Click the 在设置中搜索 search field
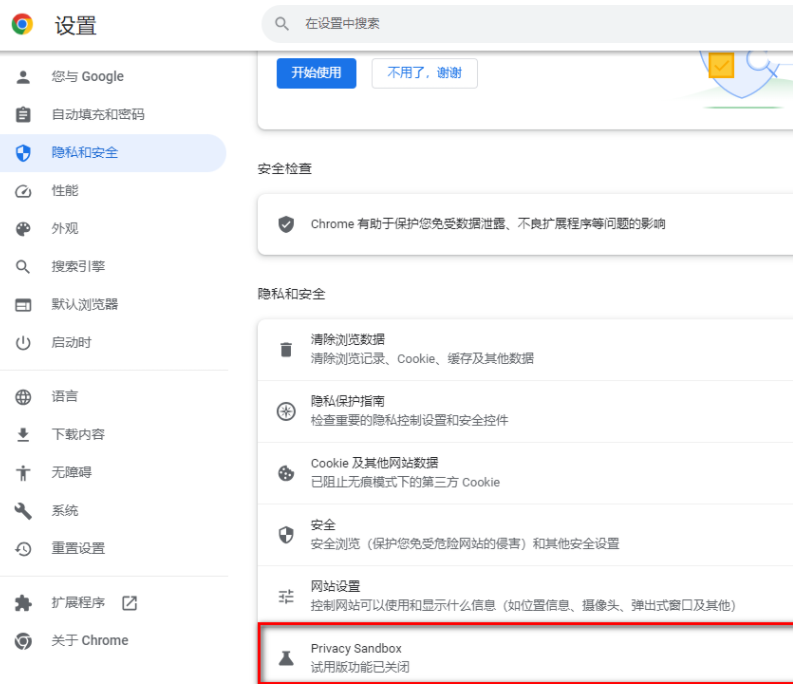This screenshot has height=684, width=793. pos(527,24)
